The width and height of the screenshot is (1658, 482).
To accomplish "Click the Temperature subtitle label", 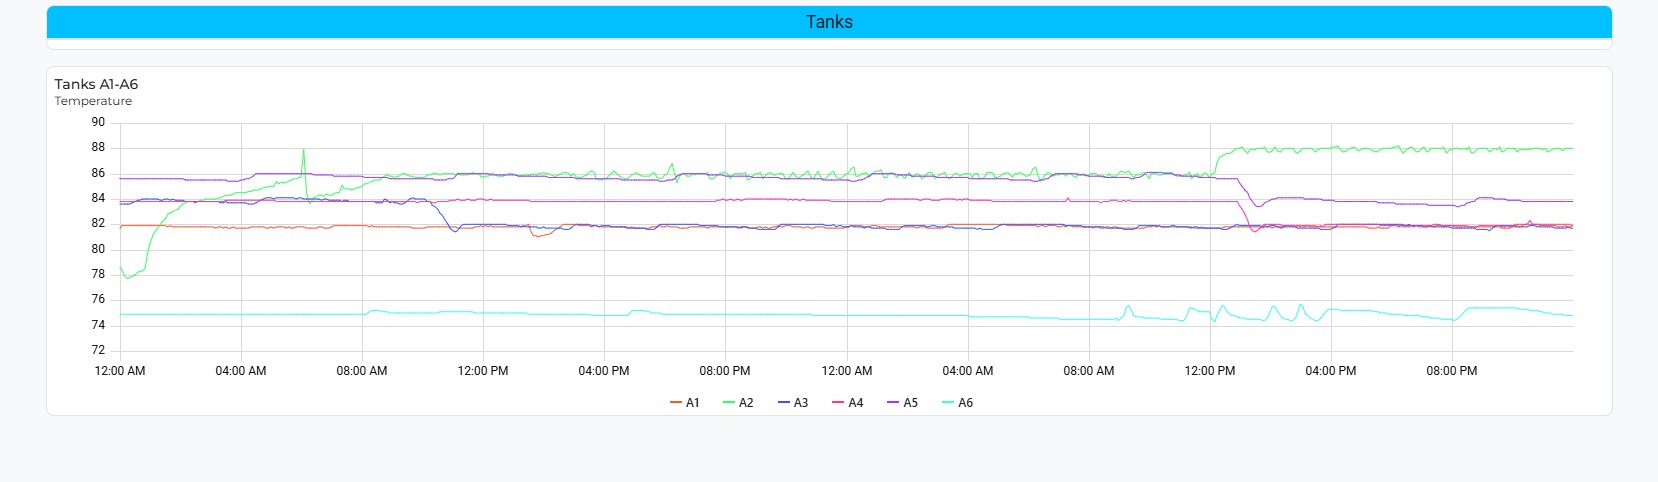I will tap(93, 101).
